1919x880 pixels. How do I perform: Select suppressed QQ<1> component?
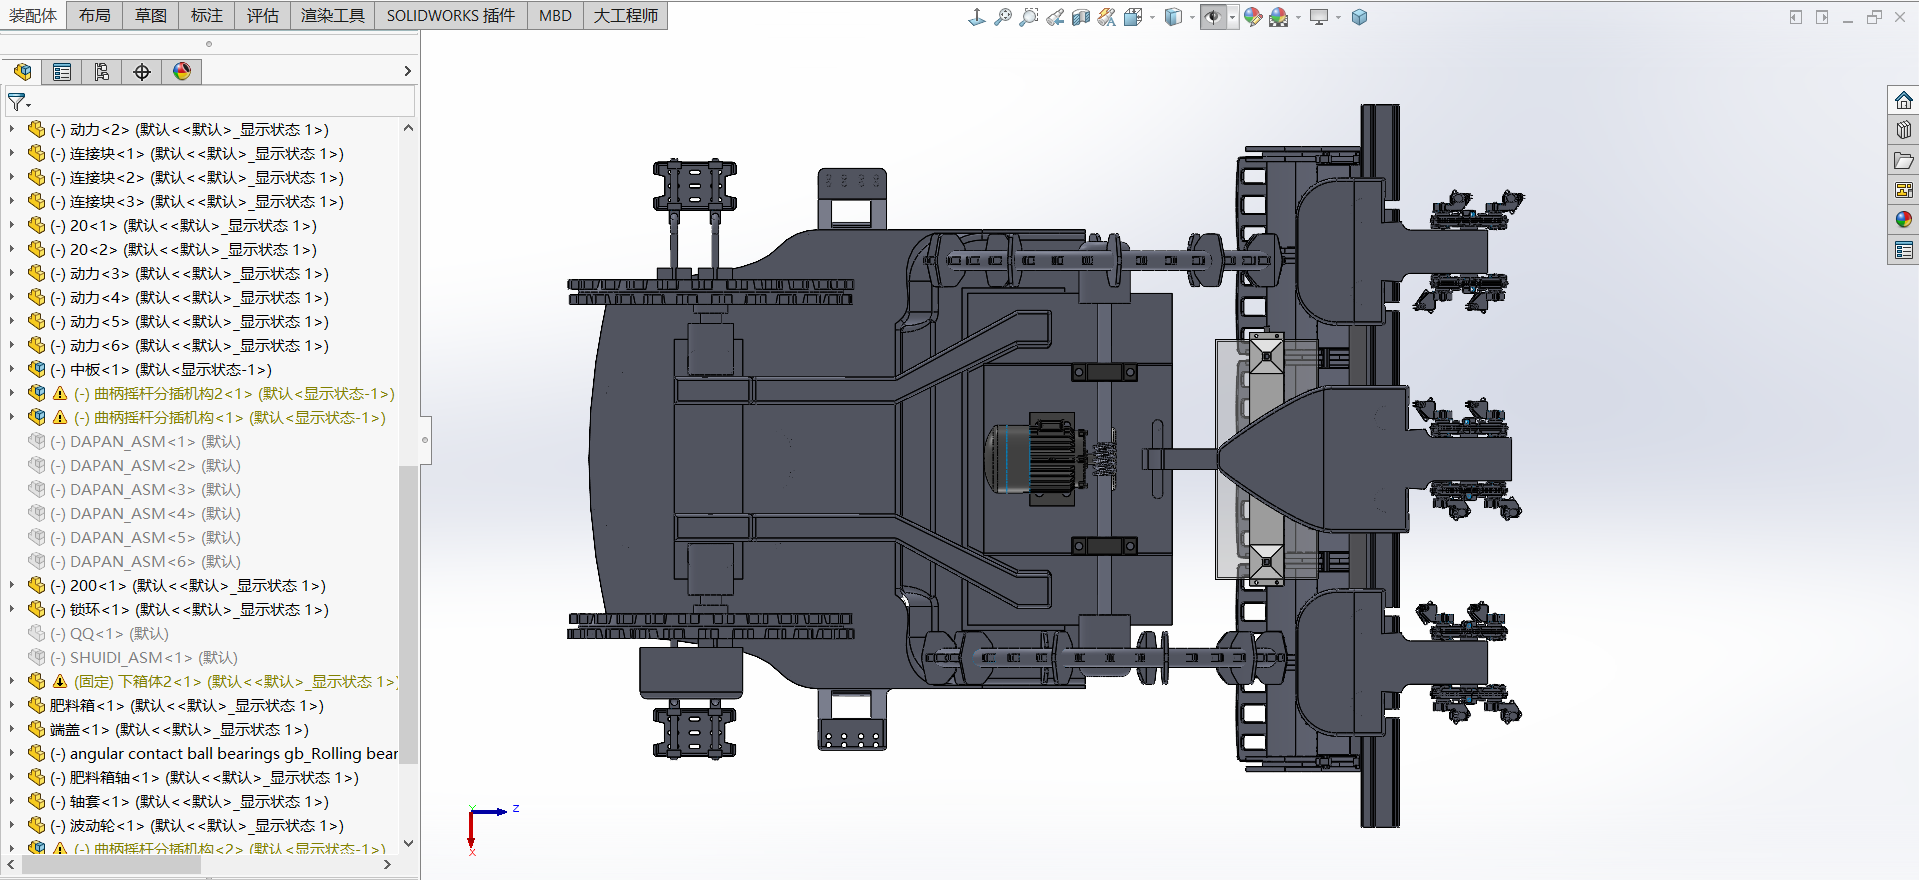[109, 633]
